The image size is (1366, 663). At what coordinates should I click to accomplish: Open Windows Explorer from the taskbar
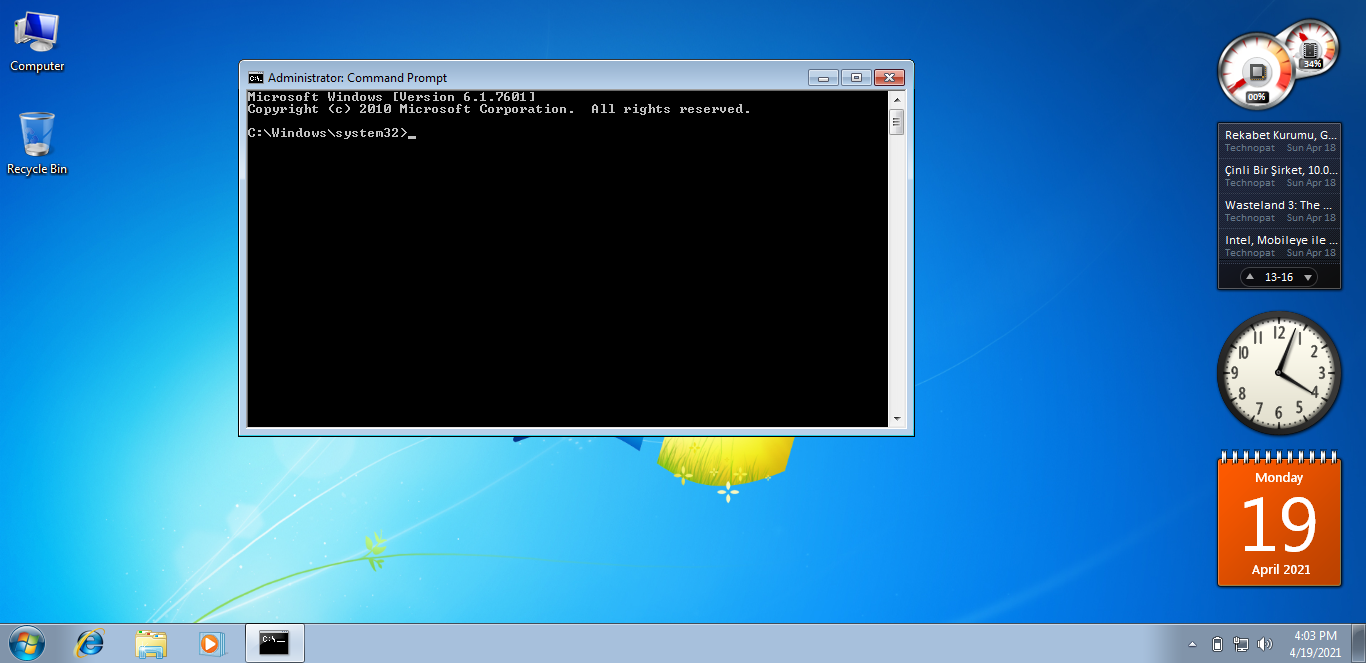tap(151, 643)
